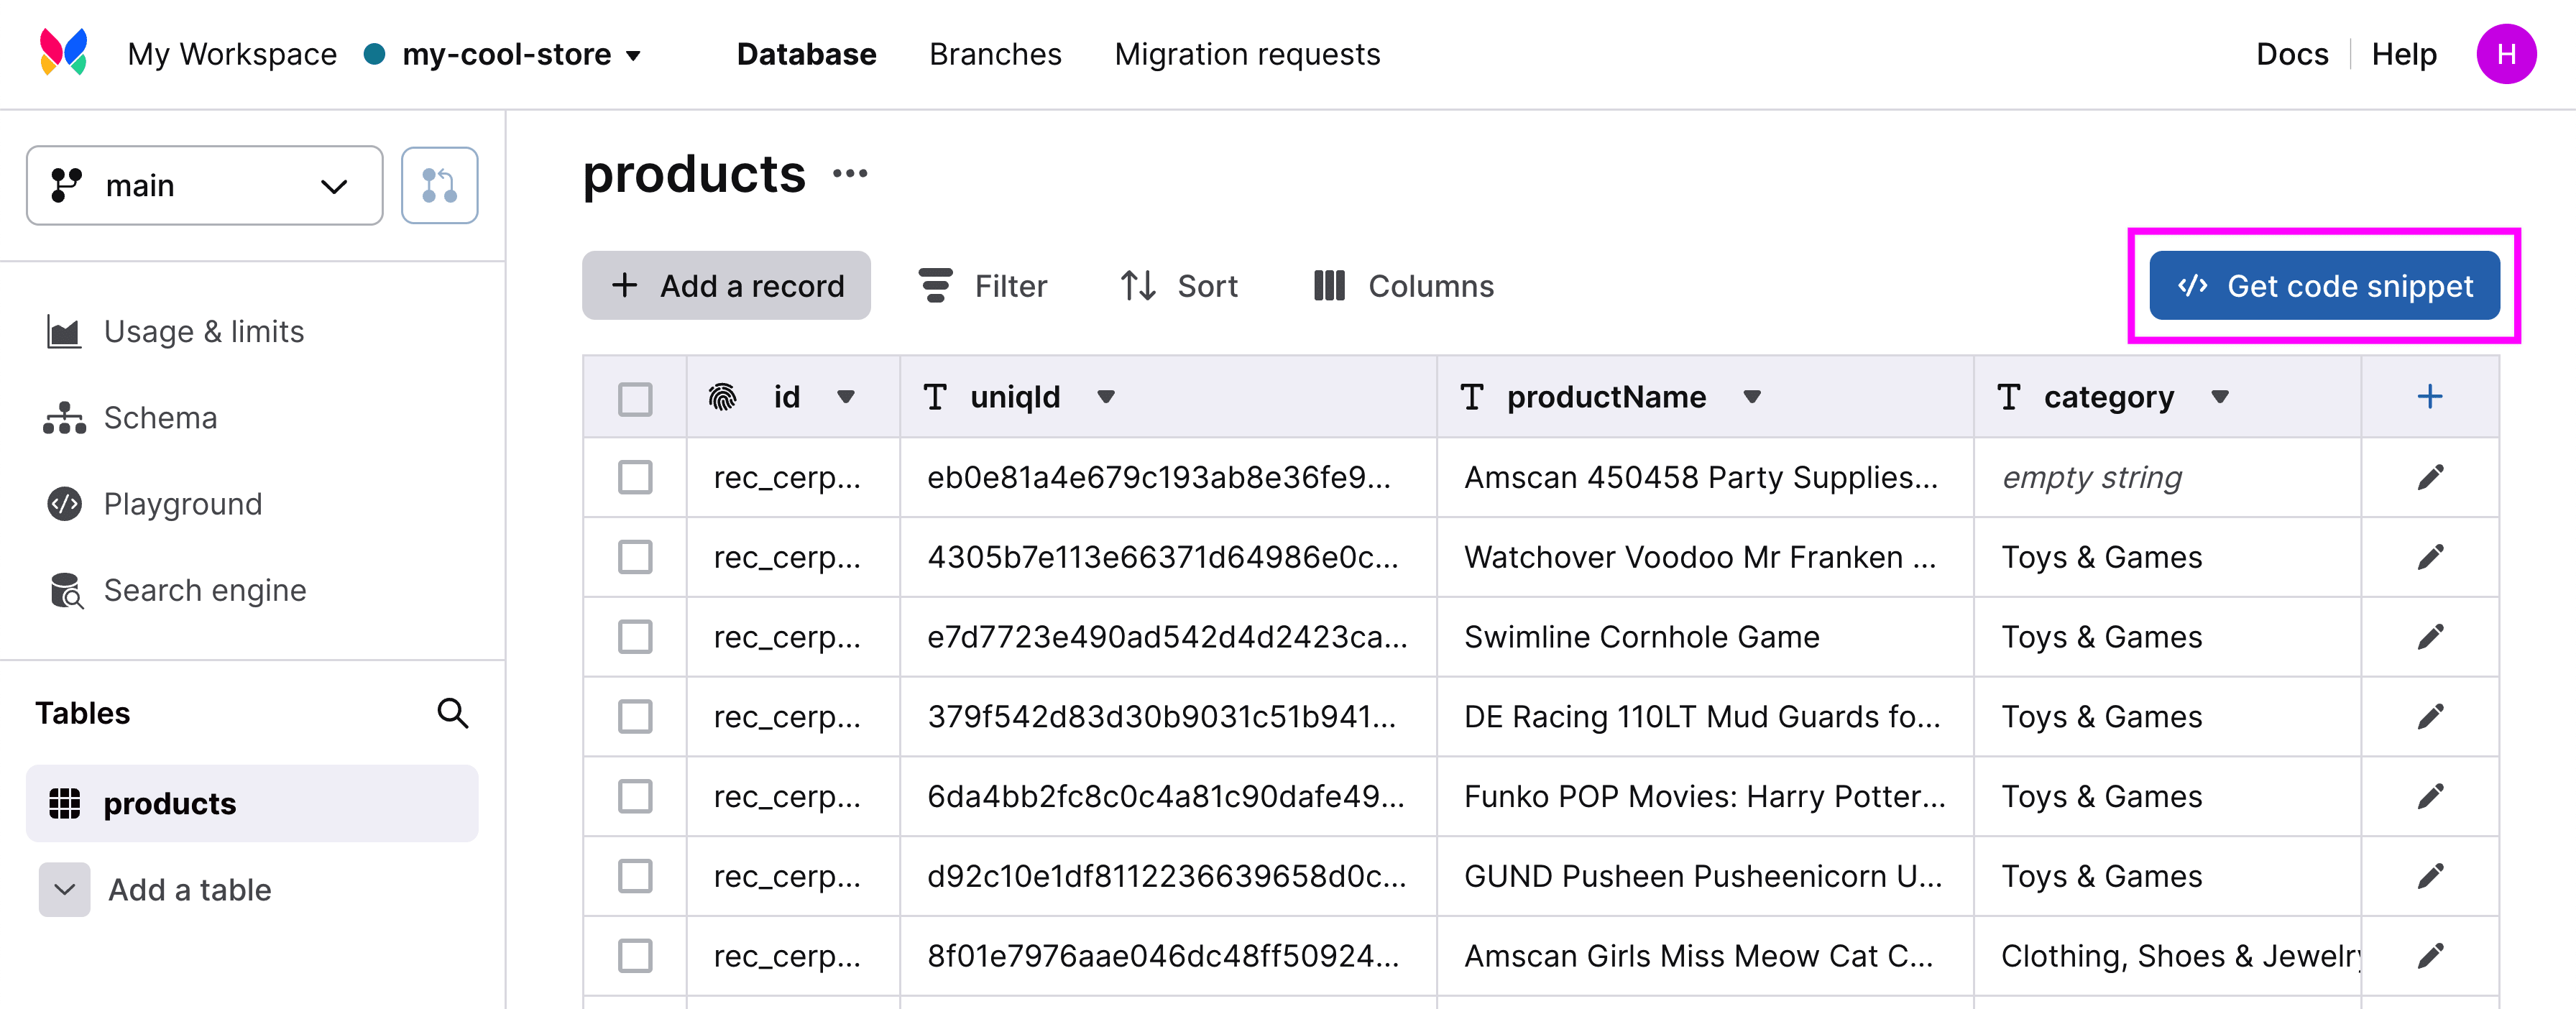2576x1009 pixels.
Task: Open the id column dropdown arrow
Action: click(x=846, y=397)
